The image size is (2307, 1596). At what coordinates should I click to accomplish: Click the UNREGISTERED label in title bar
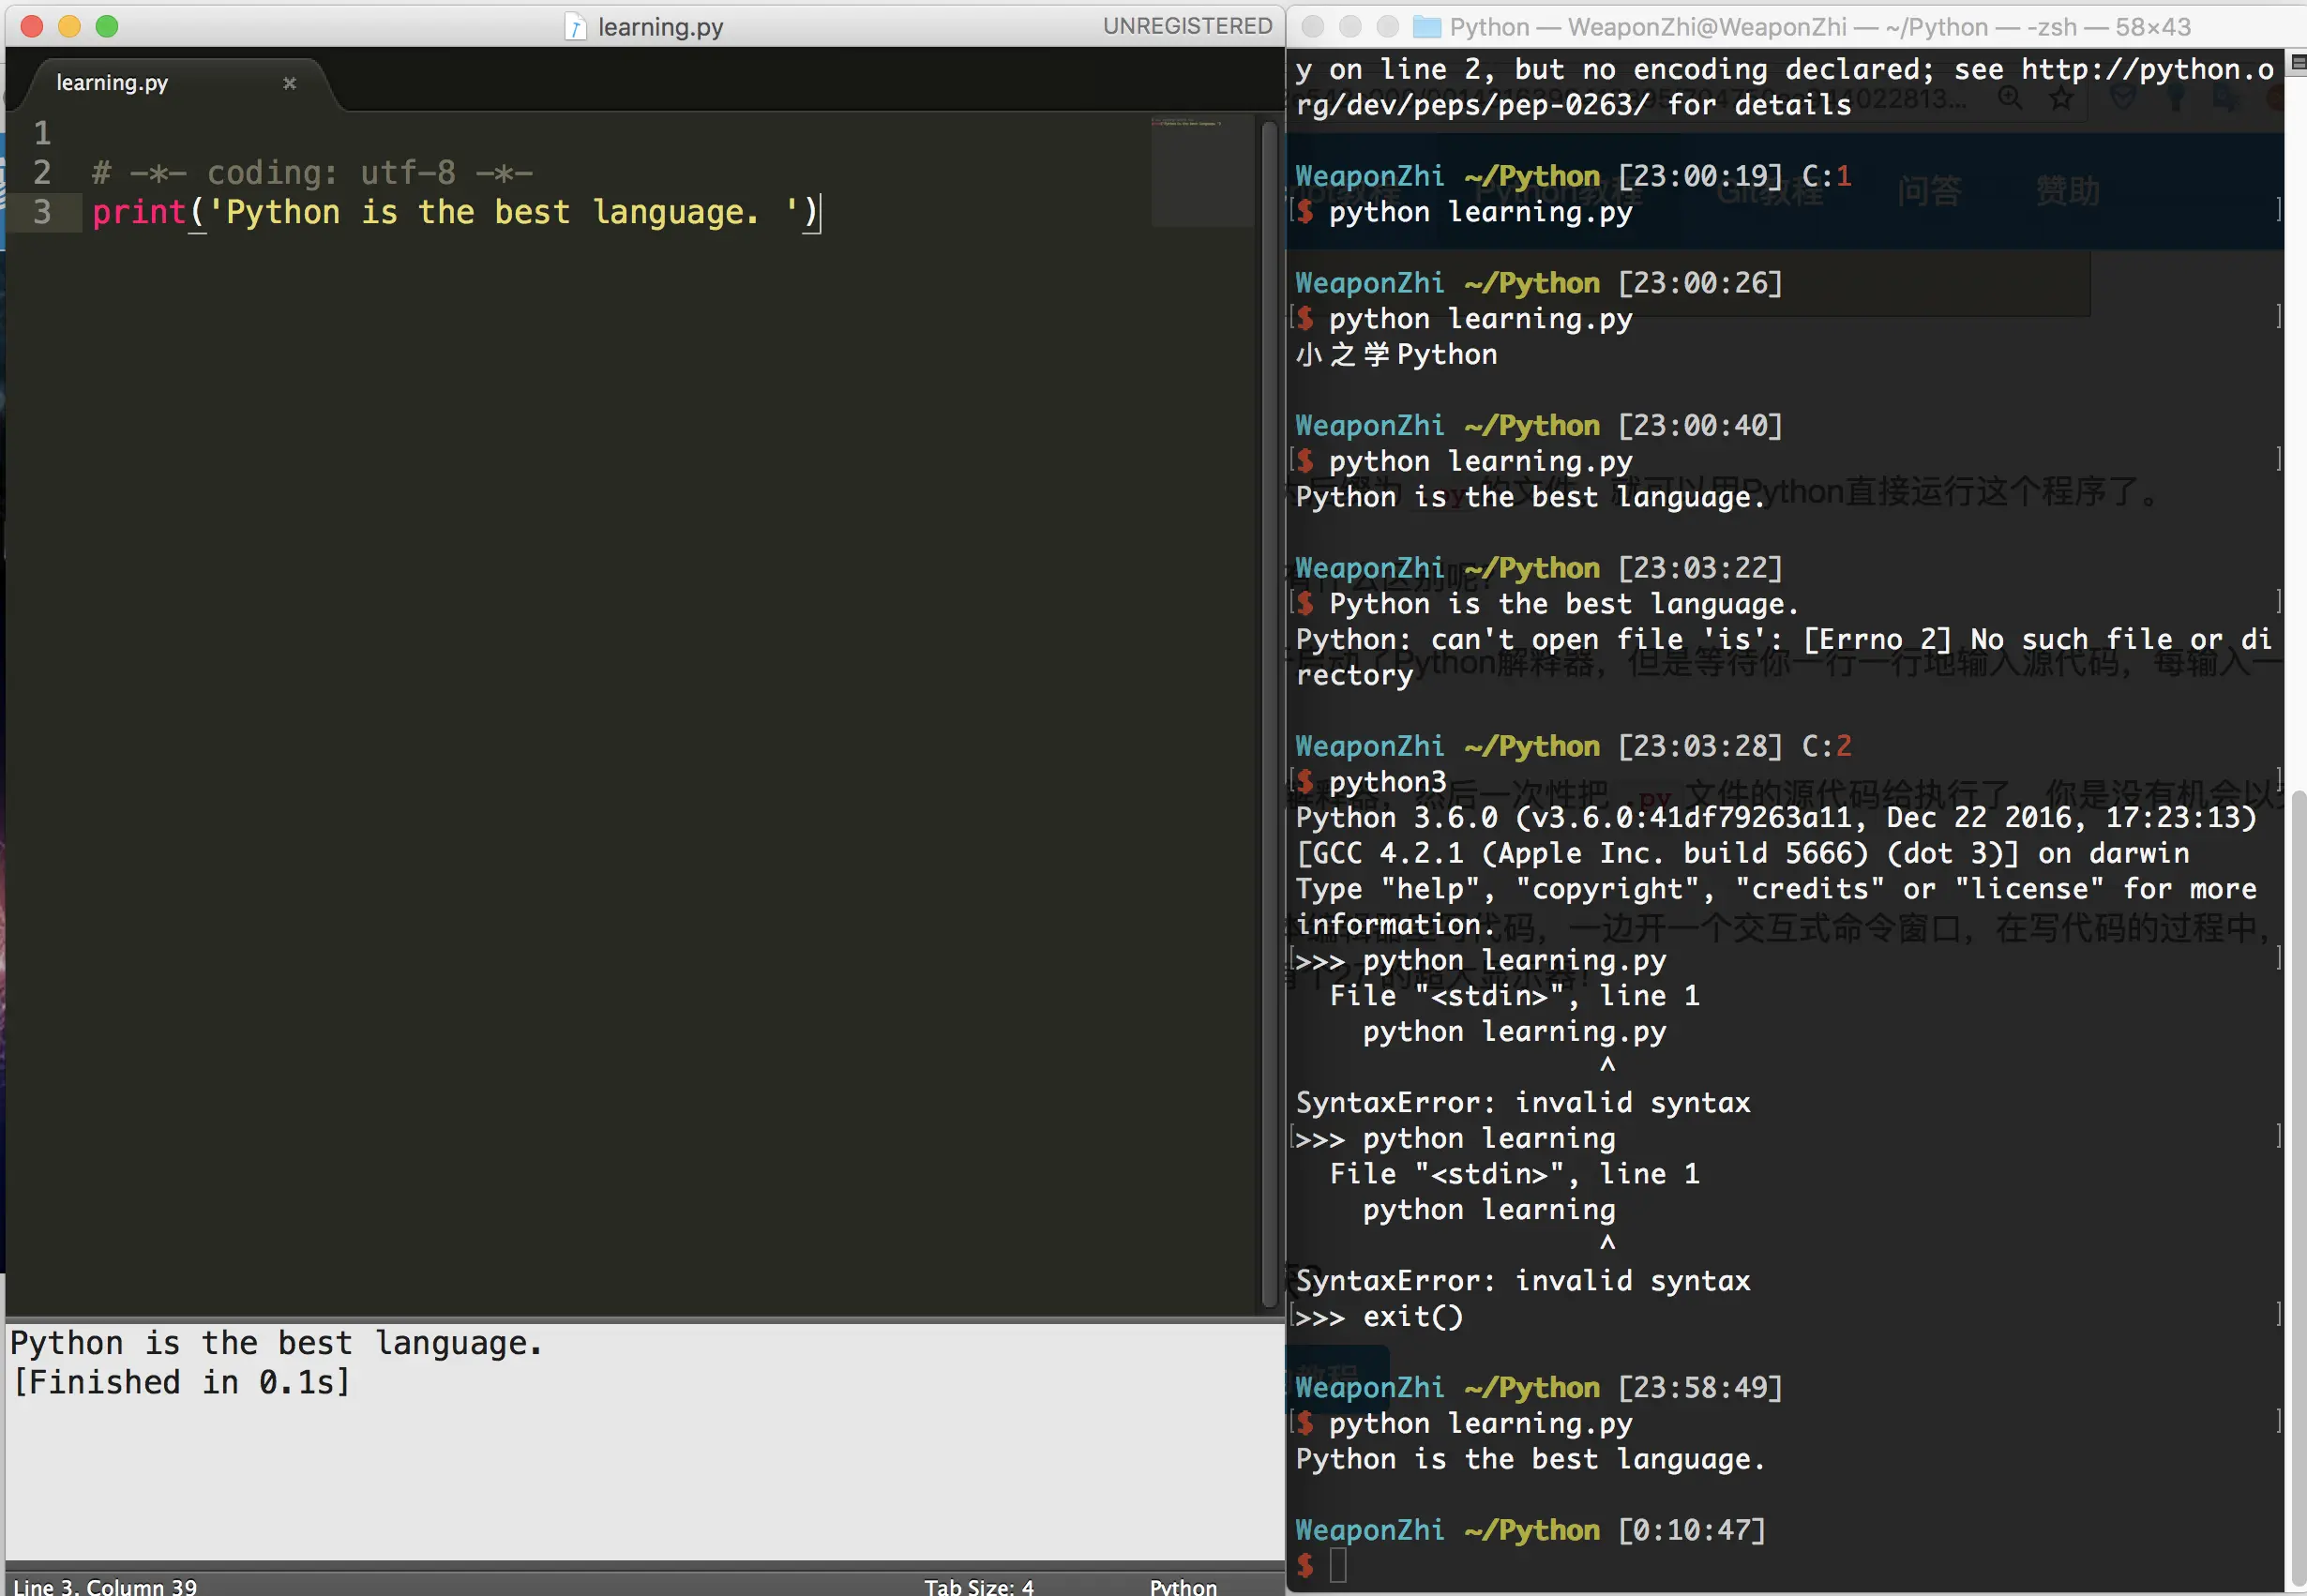tap(1187, 27)
